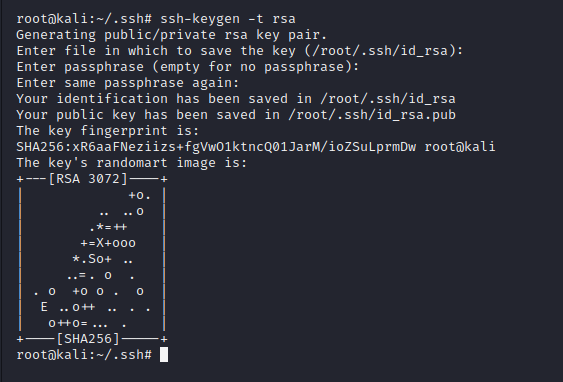Image resolution: width=563 pixels, height=382 pixels.
Task: Click the 'Enter same passphrase again' line
Action: [128, 83]
